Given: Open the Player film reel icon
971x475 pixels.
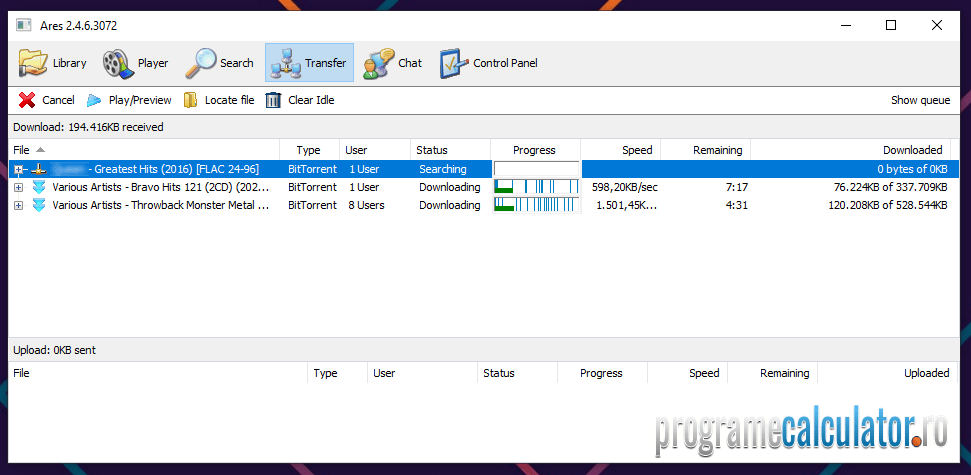Looking at the screenshot, I should 118,63.
